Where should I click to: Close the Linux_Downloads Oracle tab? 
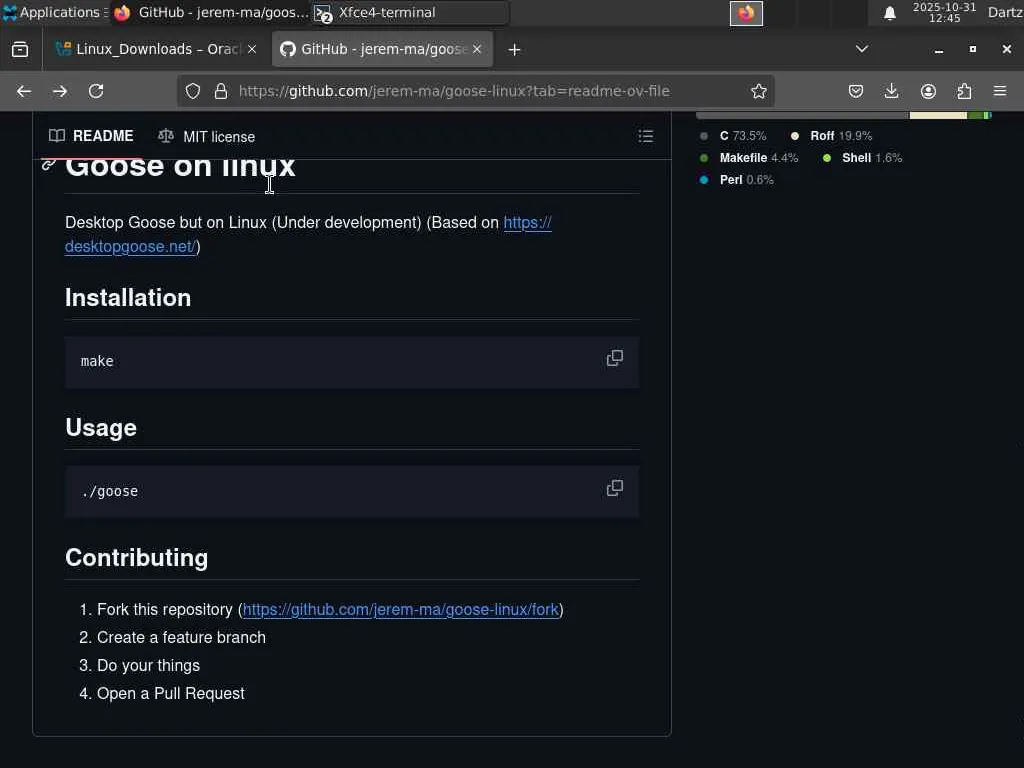(x=252, y=50)
